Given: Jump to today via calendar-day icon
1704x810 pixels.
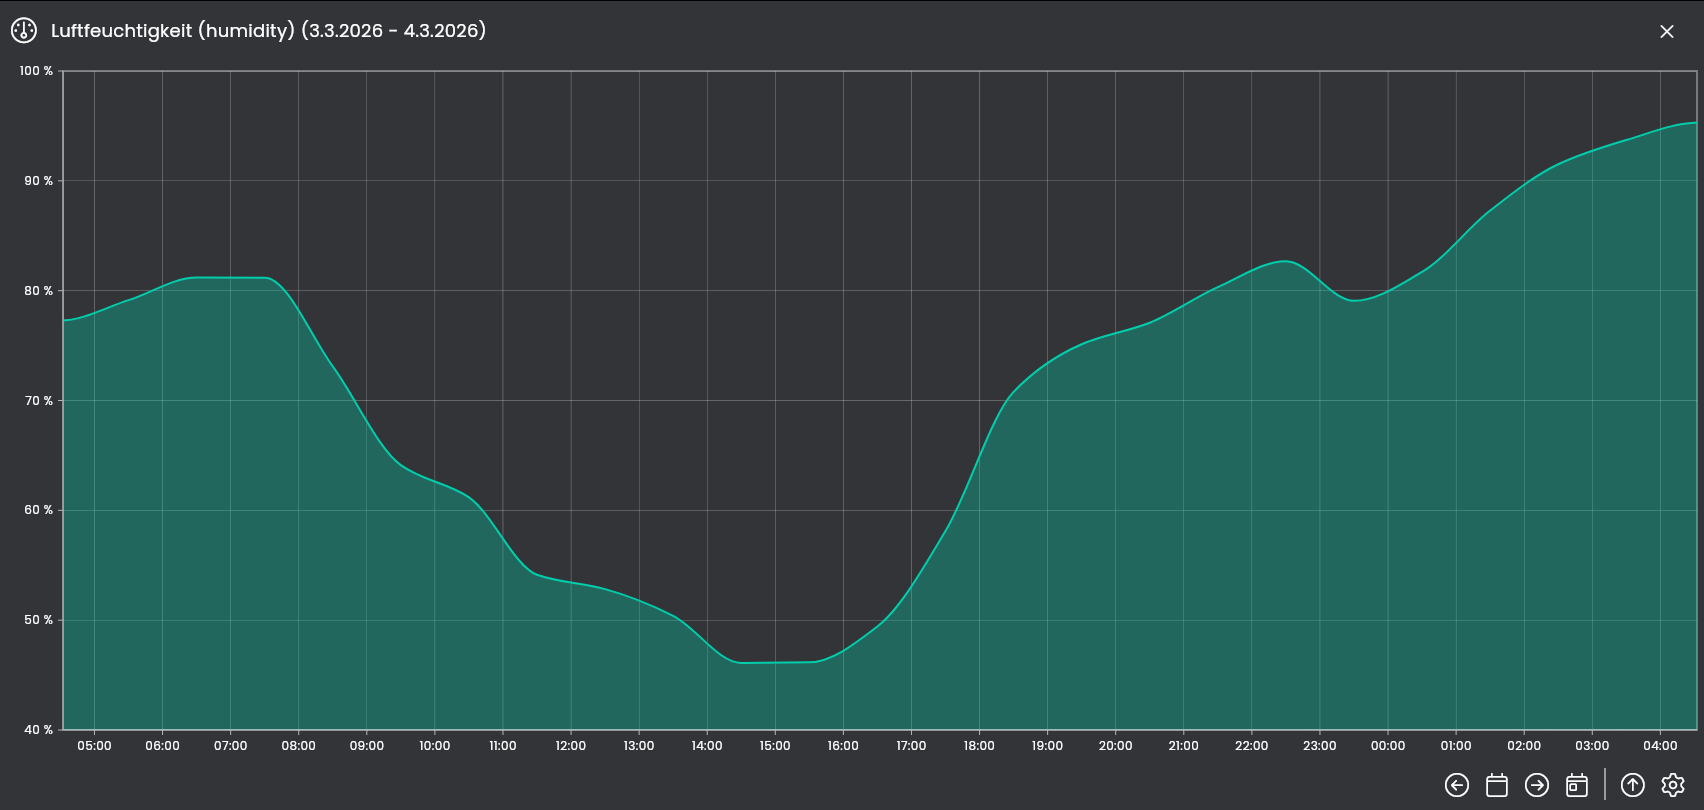Looking at the screenshot, I should tap(1577, 785).
